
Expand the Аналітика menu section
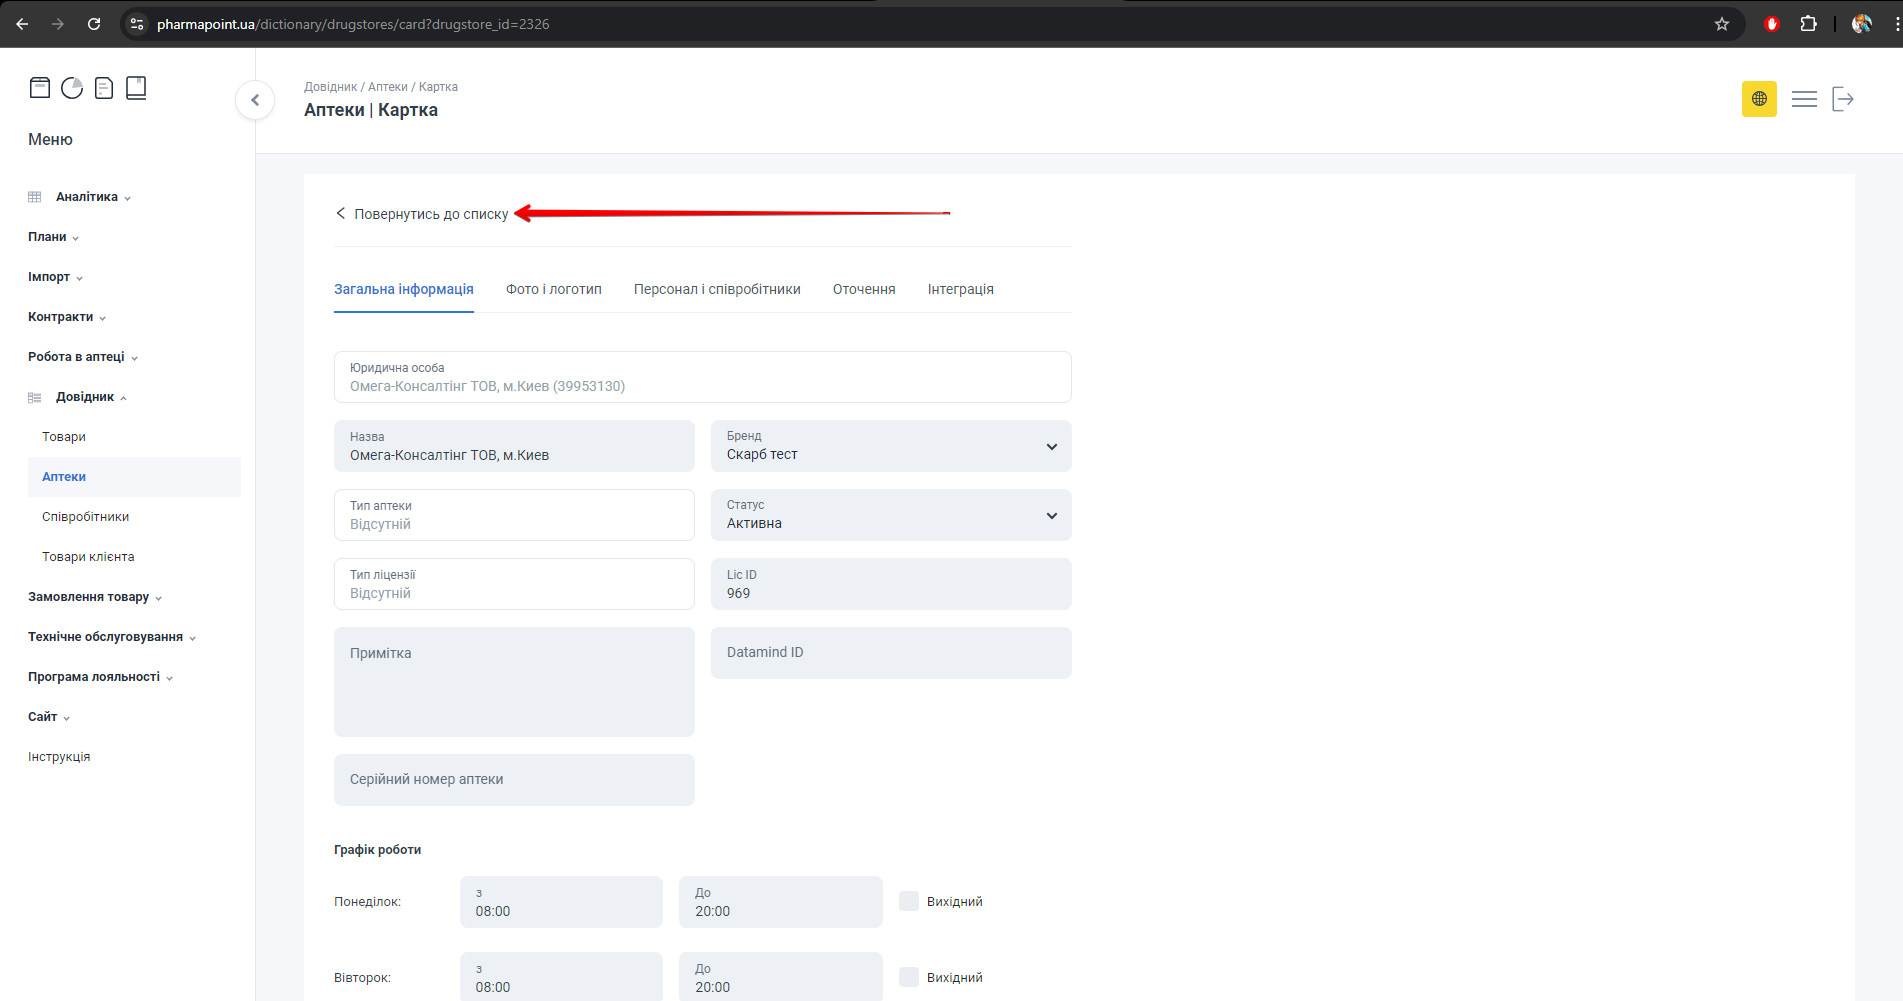[87, 197]
